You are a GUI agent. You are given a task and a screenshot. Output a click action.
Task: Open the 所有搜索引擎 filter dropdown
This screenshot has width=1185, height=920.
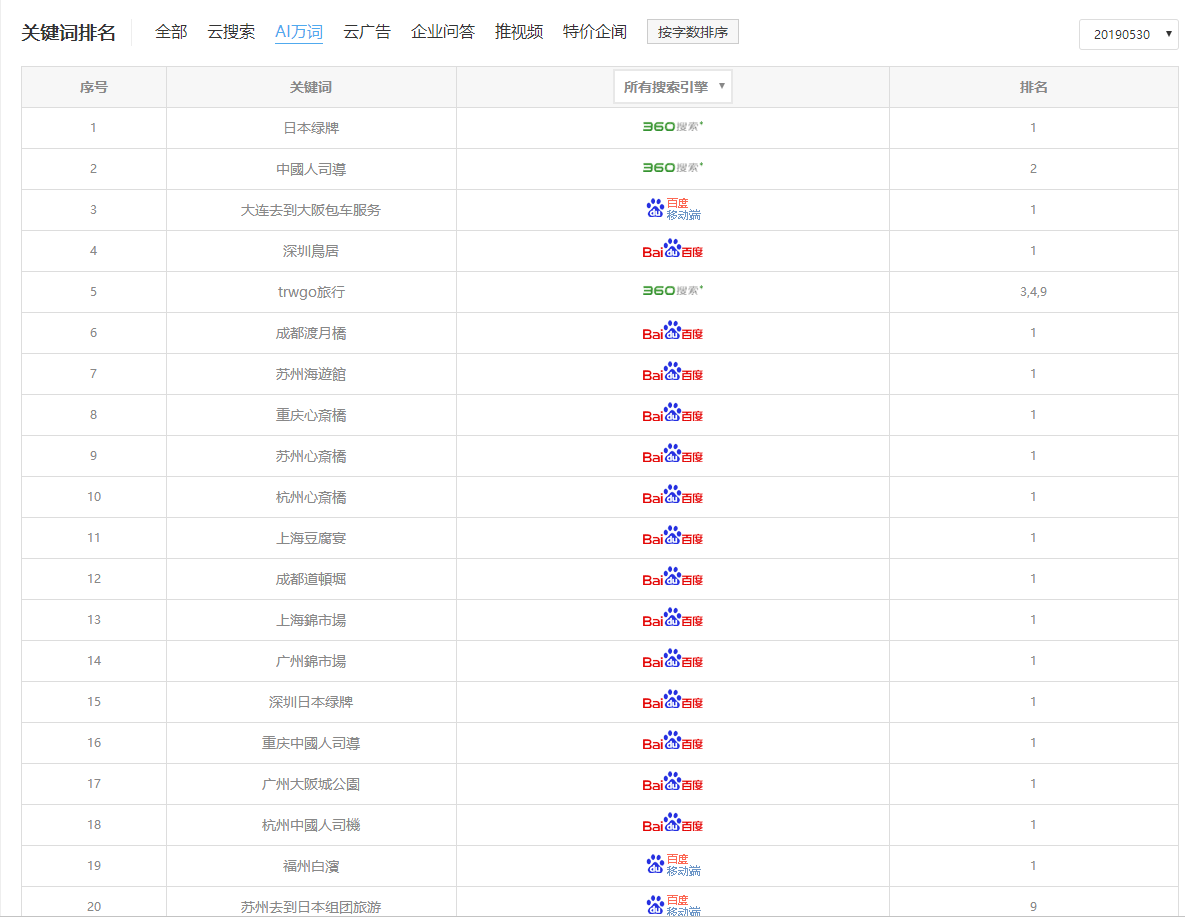(x=673, y=87)
